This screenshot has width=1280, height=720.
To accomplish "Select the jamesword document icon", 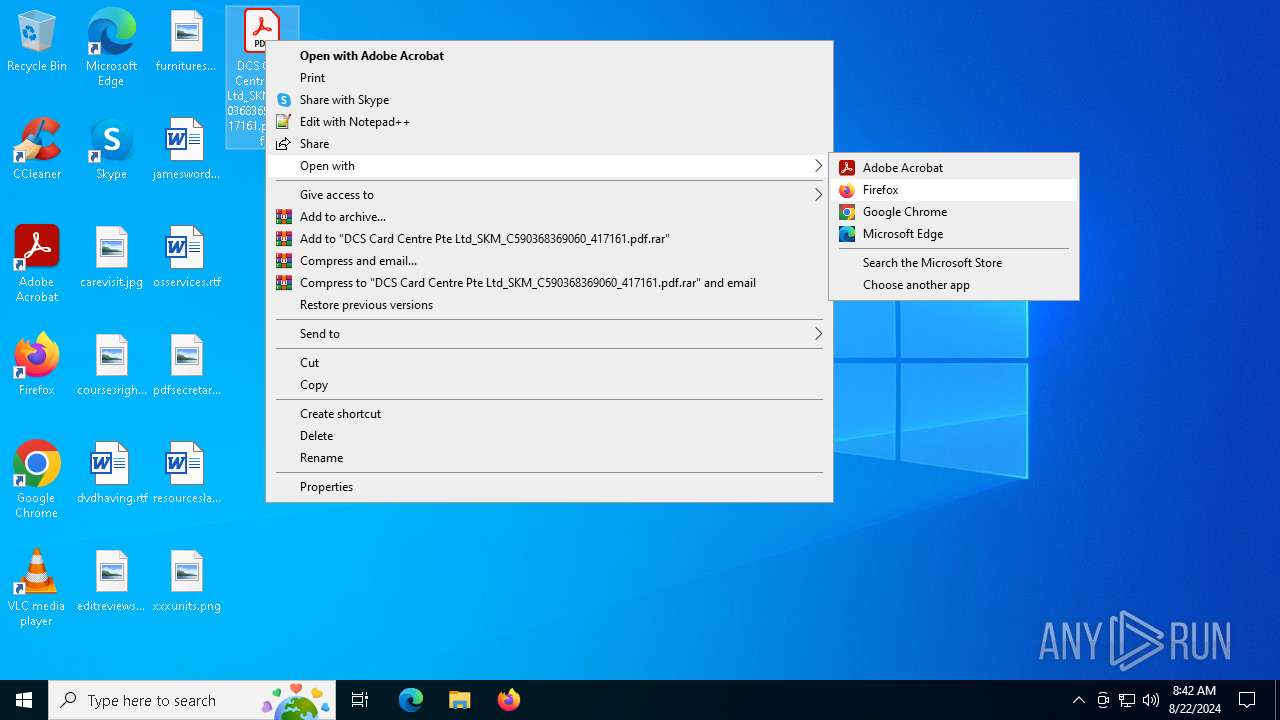I will (x=186, y=150).
